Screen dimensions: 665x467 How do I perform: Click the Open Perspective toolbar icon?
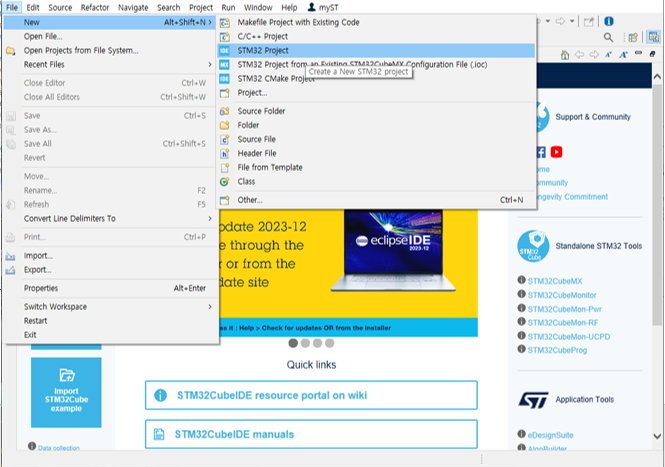click(633, 38)
